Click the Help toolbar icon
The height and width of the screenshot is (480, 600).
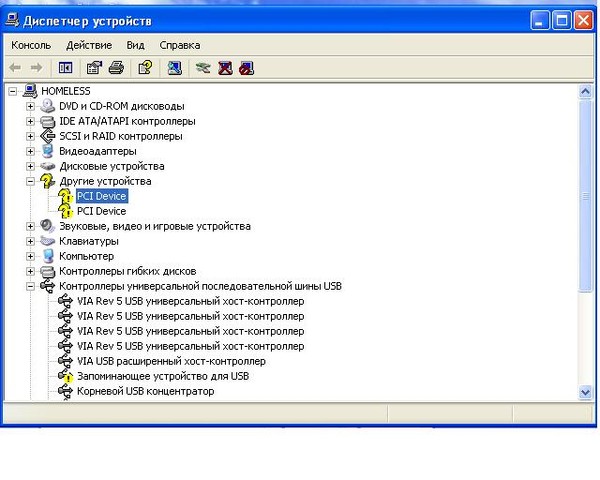tap(145, 68)
